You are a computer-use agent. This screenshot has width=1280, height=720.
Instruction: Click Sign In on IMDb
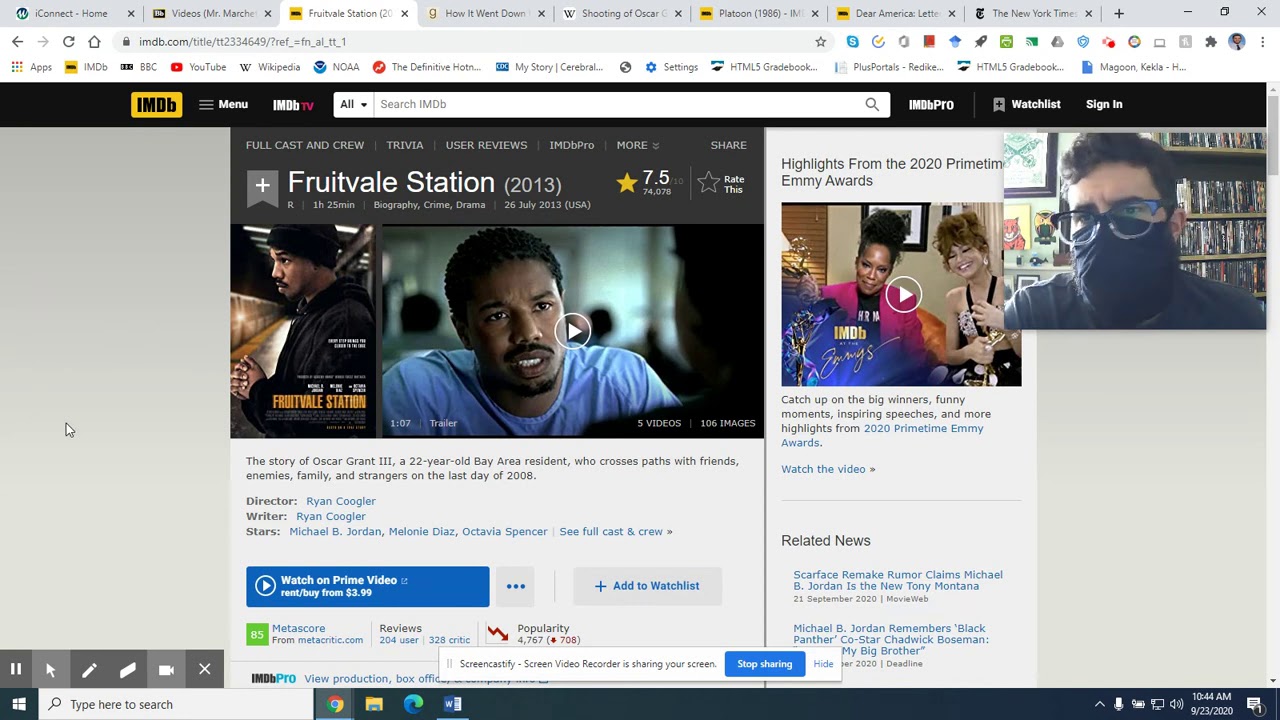point(1104,104)
